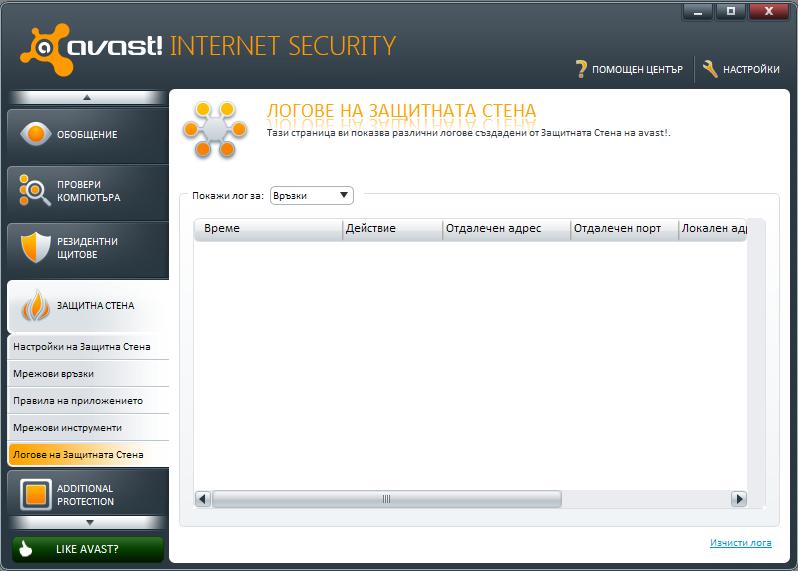Click the magnifier scan computer icon
The image size is (798, 571).
point(34,190)
